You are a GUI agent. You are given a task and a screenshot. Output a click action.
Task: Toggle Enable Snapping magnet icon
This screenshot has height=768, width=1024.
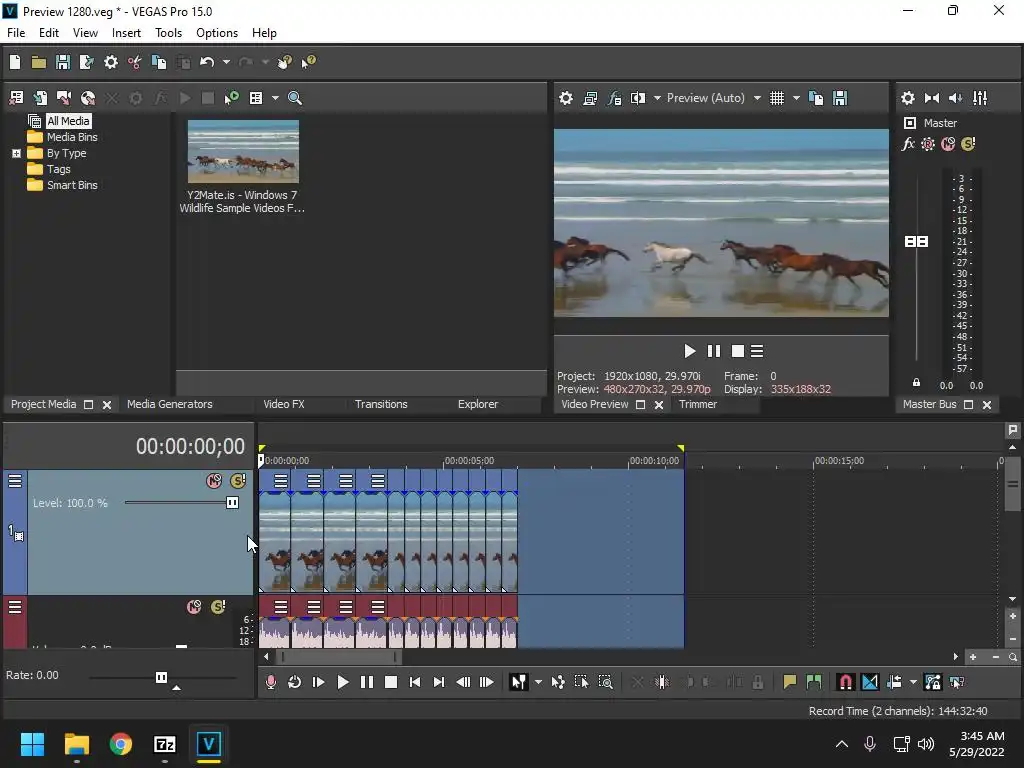click(x=845, y=682)
